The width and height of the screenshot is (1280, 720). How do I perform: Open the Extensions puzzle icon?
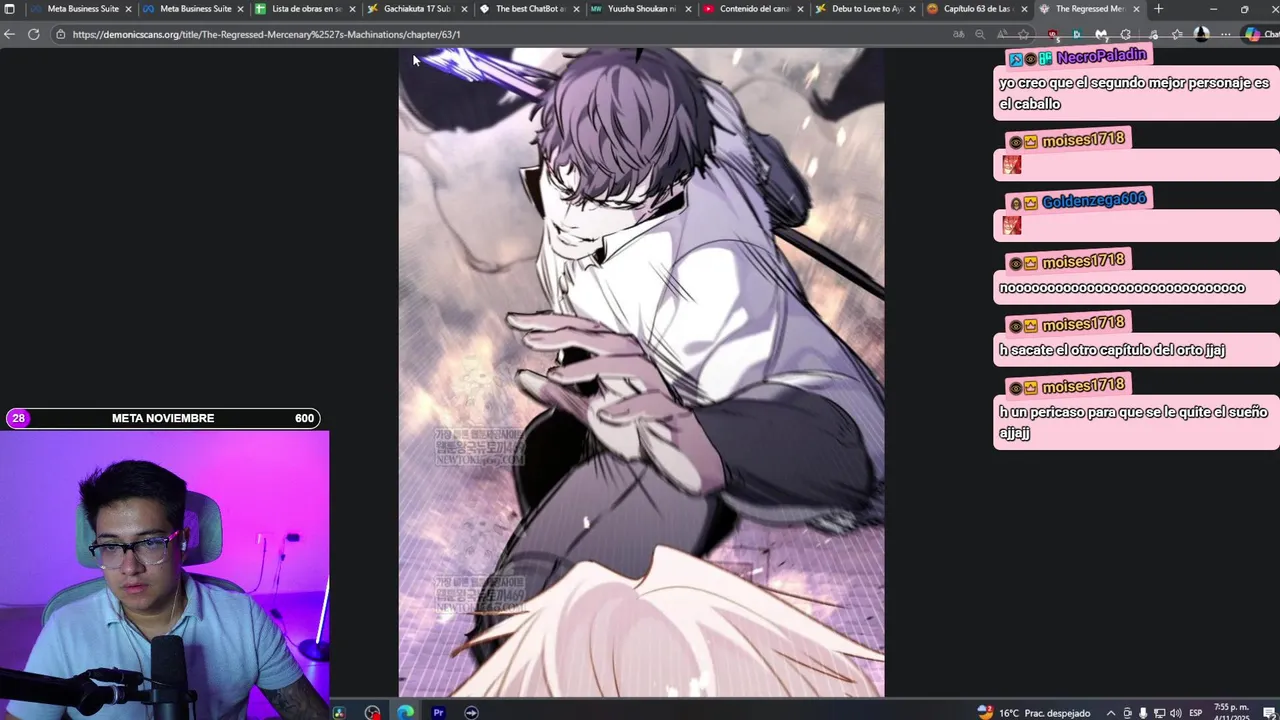1125,34
